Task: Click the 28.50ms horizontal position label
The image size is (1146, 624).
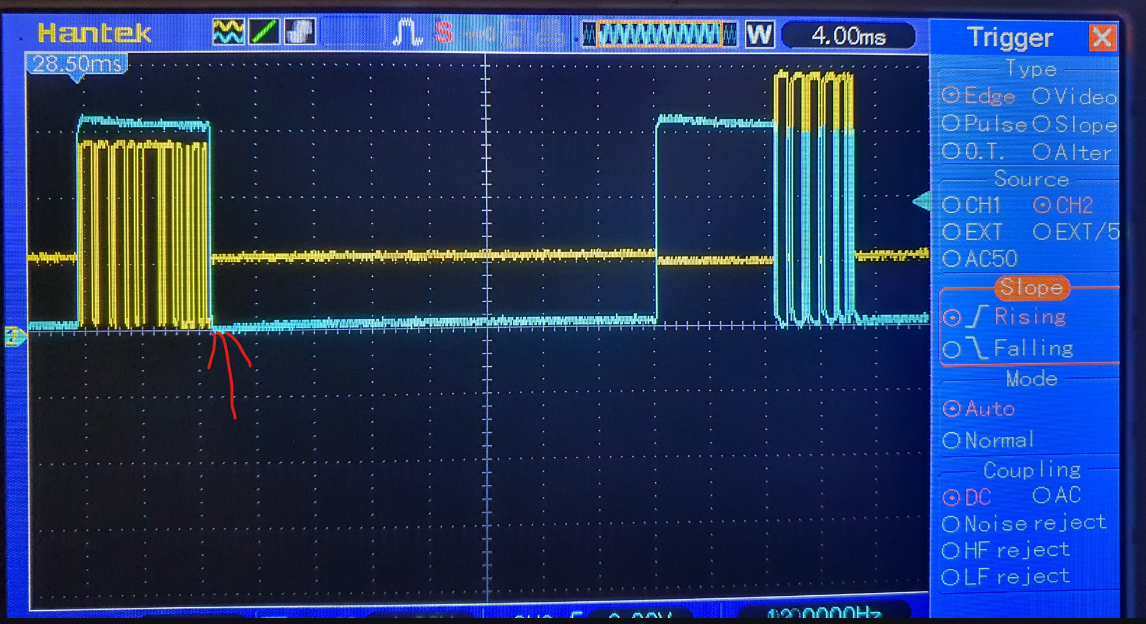Action: [x=77, y=65]
